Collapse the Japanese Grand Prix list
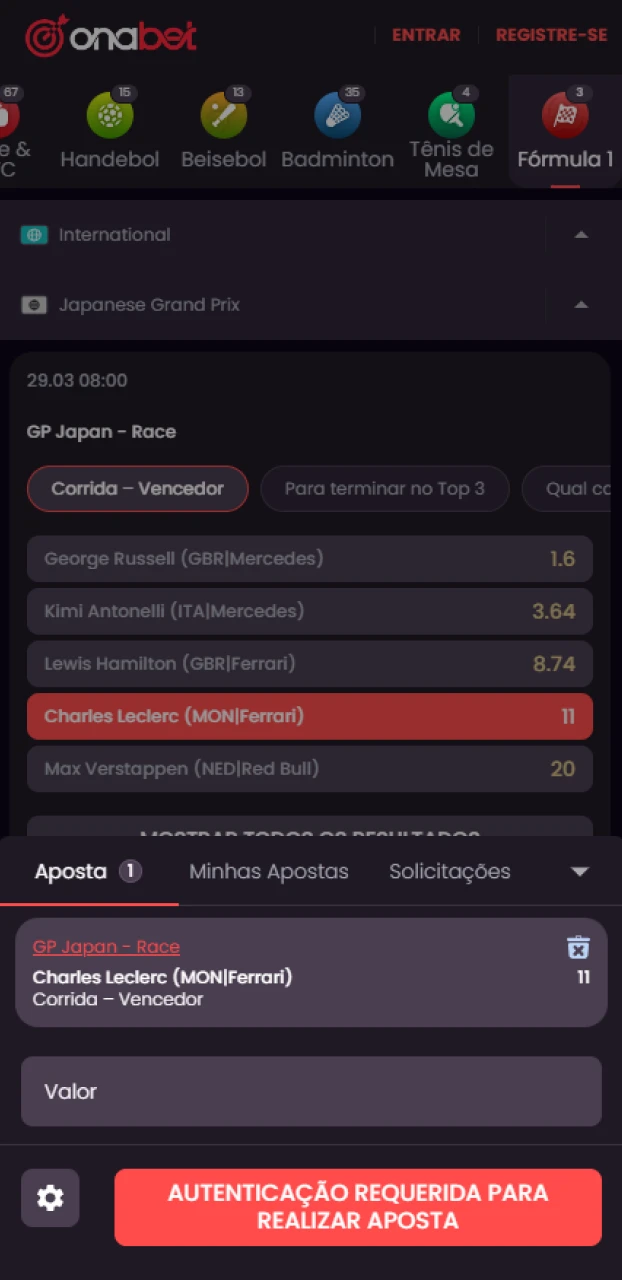622x1280 pixels. pos(581,304)
